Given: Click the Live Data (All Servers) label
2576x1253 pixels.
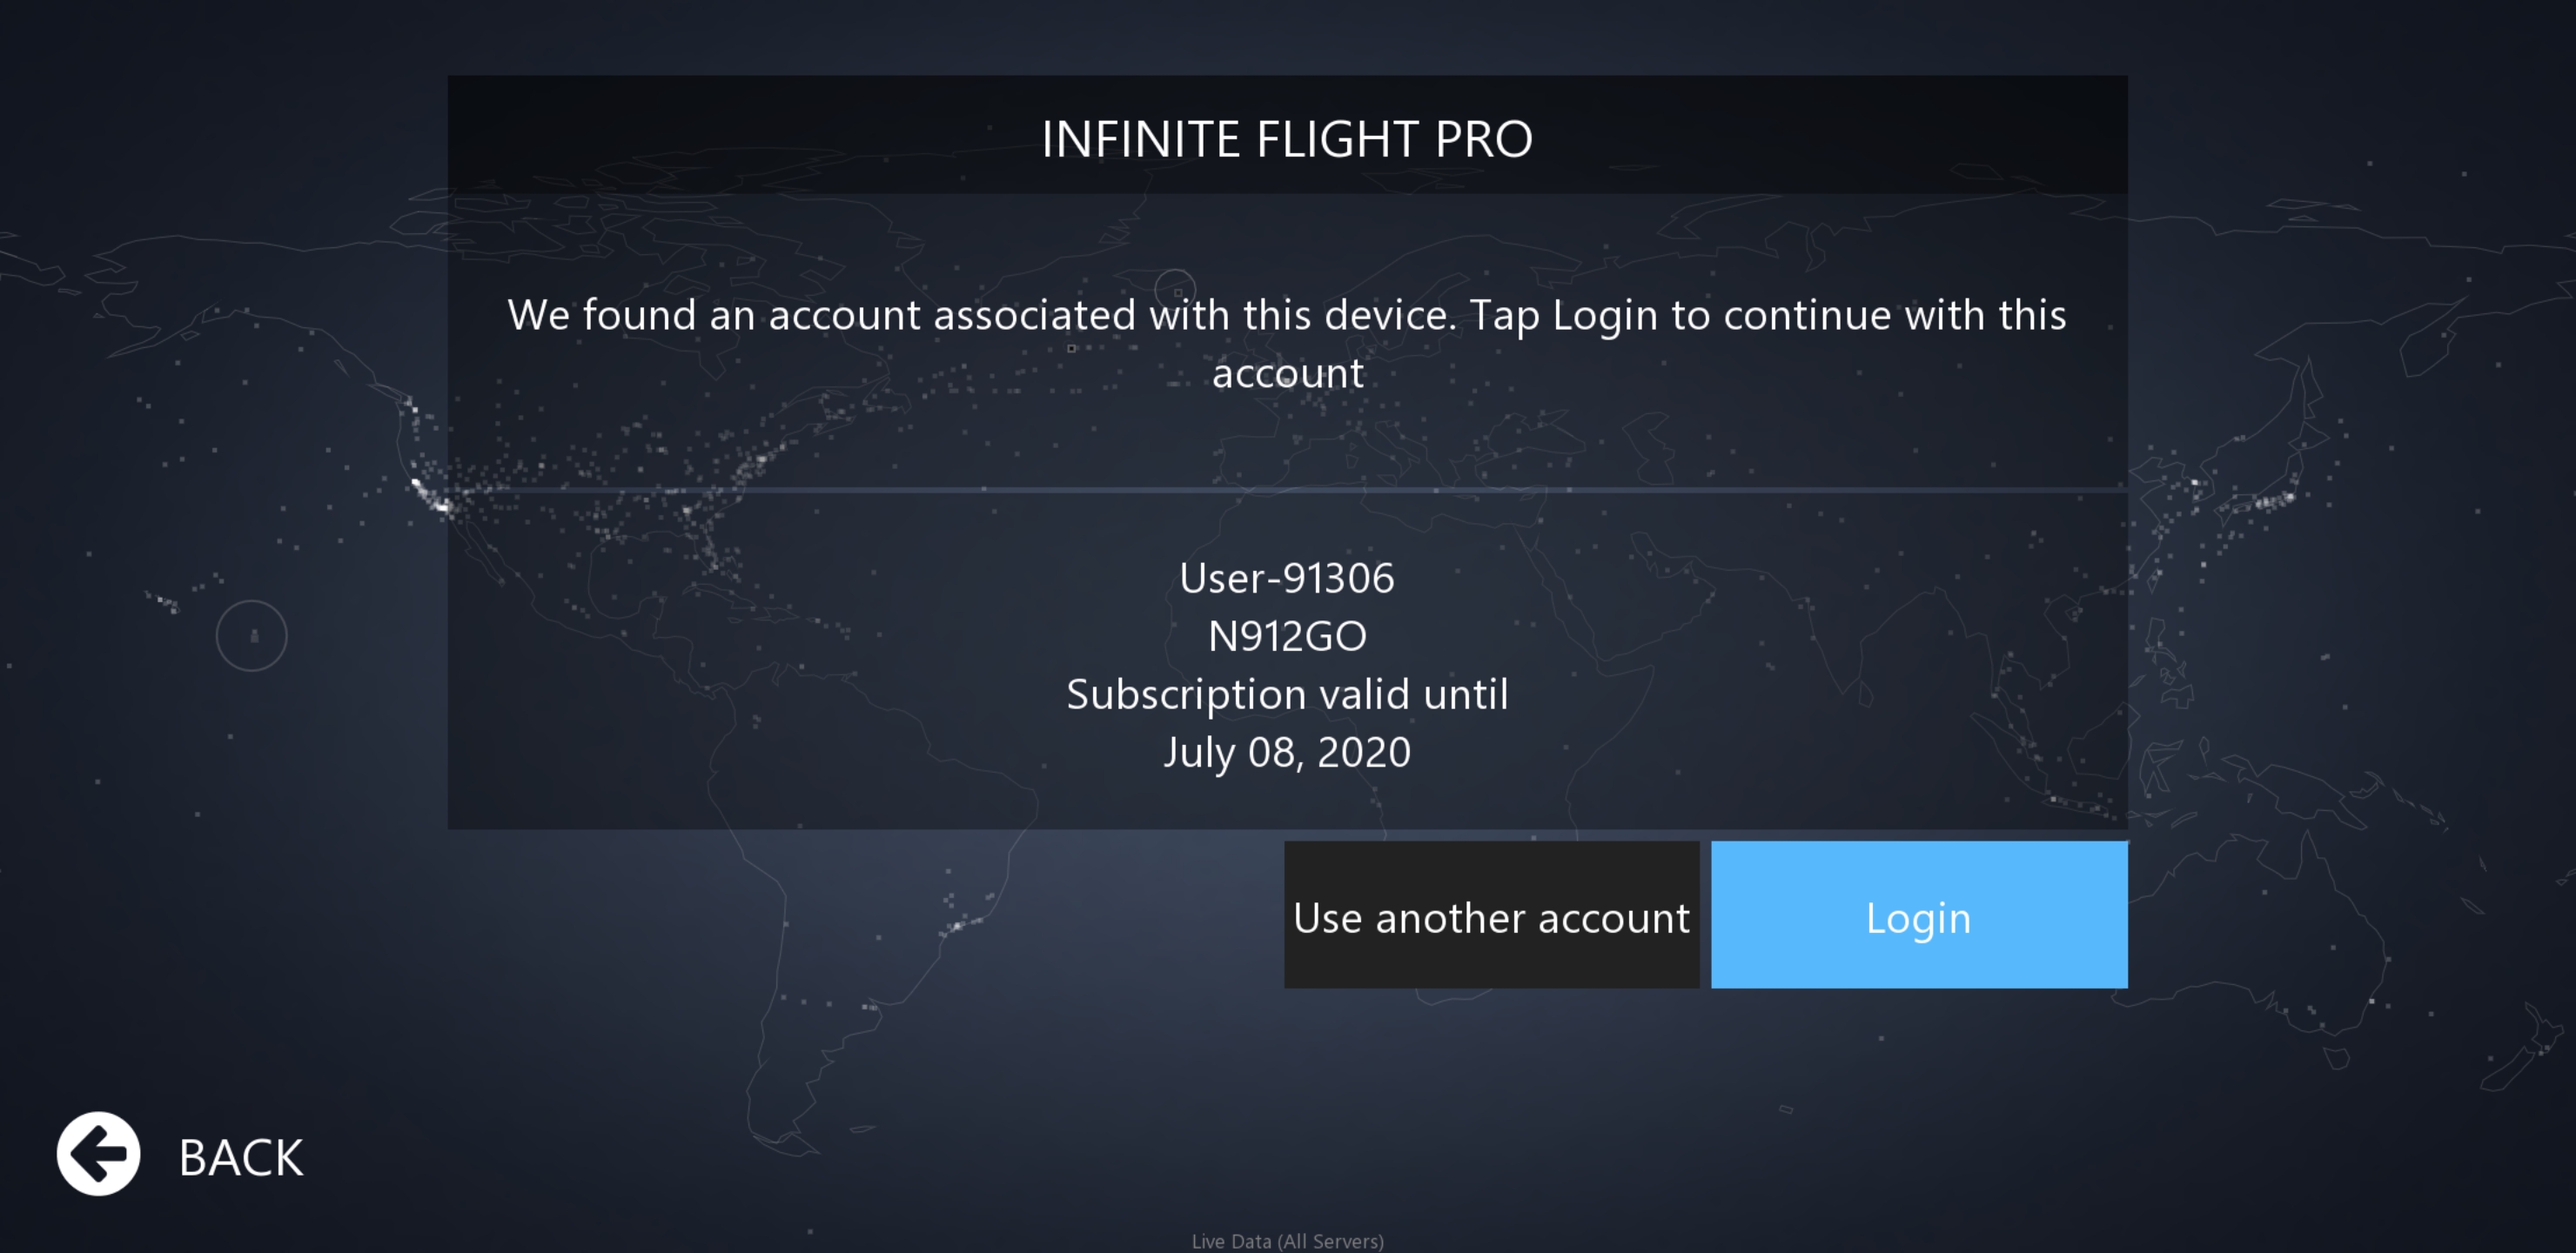Looking at the screenshot, I should (1287, 1241).
